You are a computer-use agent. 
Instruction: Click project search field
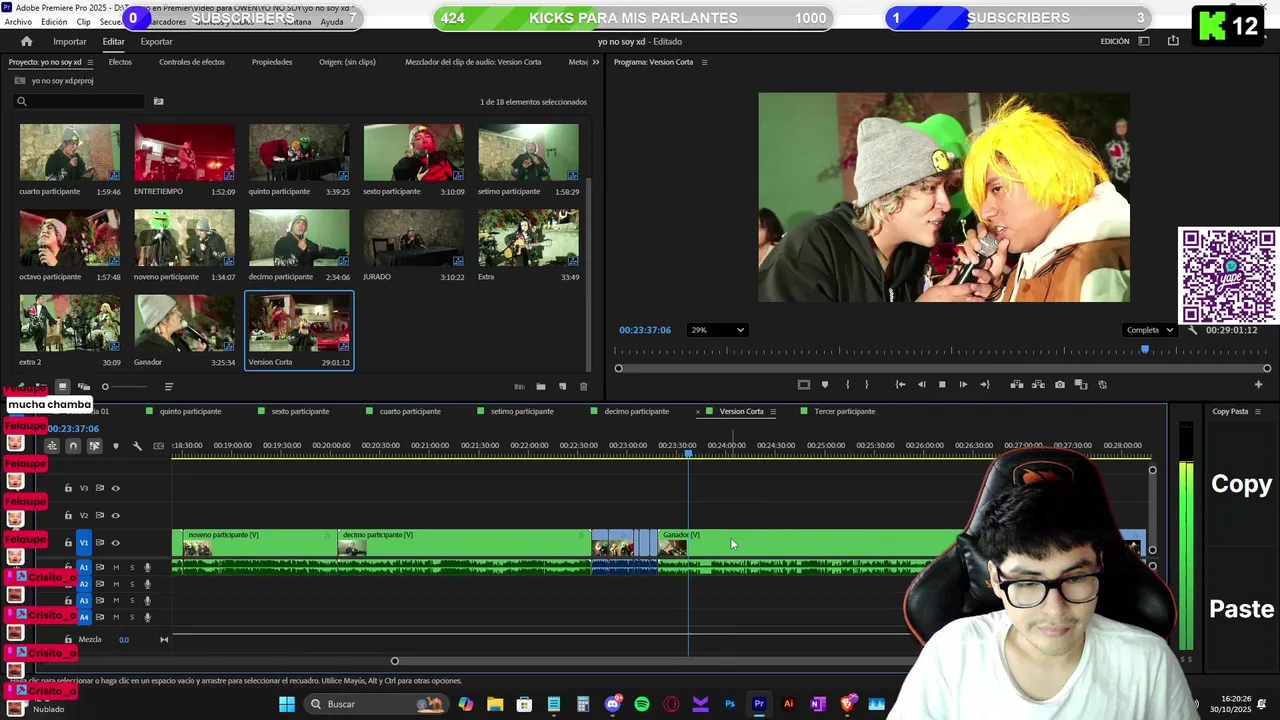click(80, 101)
